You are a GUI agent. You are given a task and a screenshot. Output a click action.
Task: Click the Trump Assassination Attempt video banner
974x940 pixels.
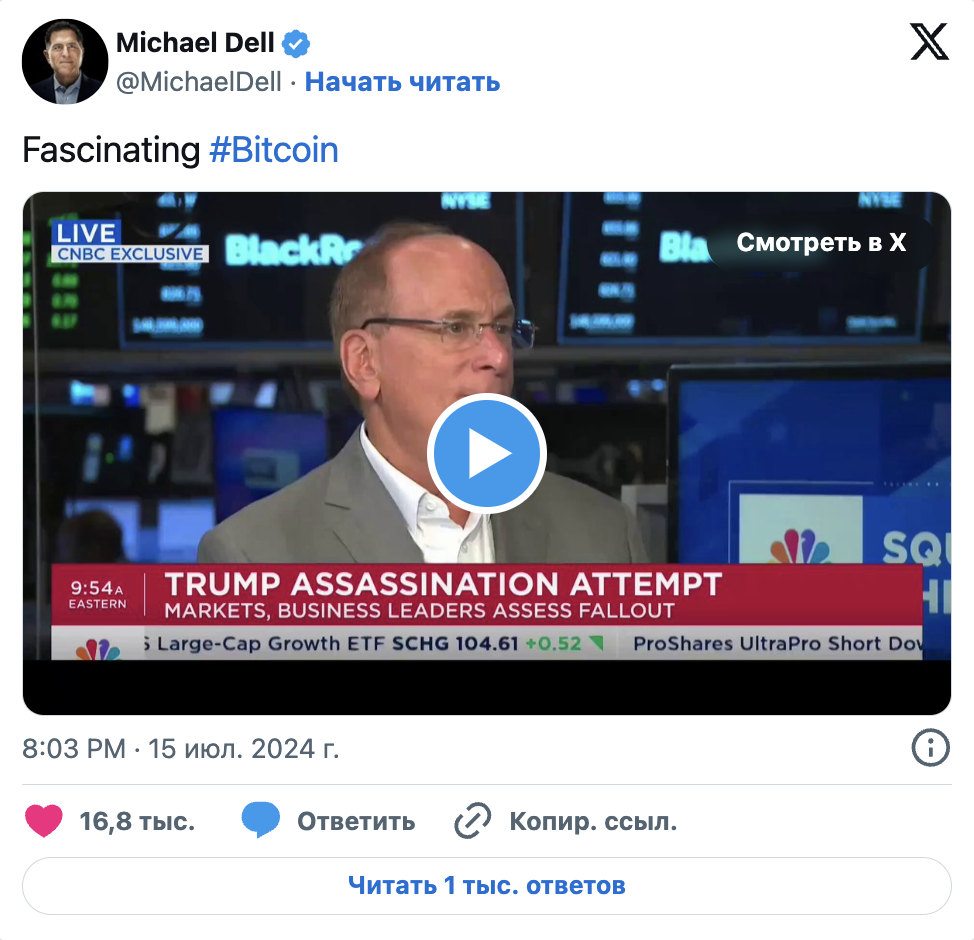click(487, 595)
